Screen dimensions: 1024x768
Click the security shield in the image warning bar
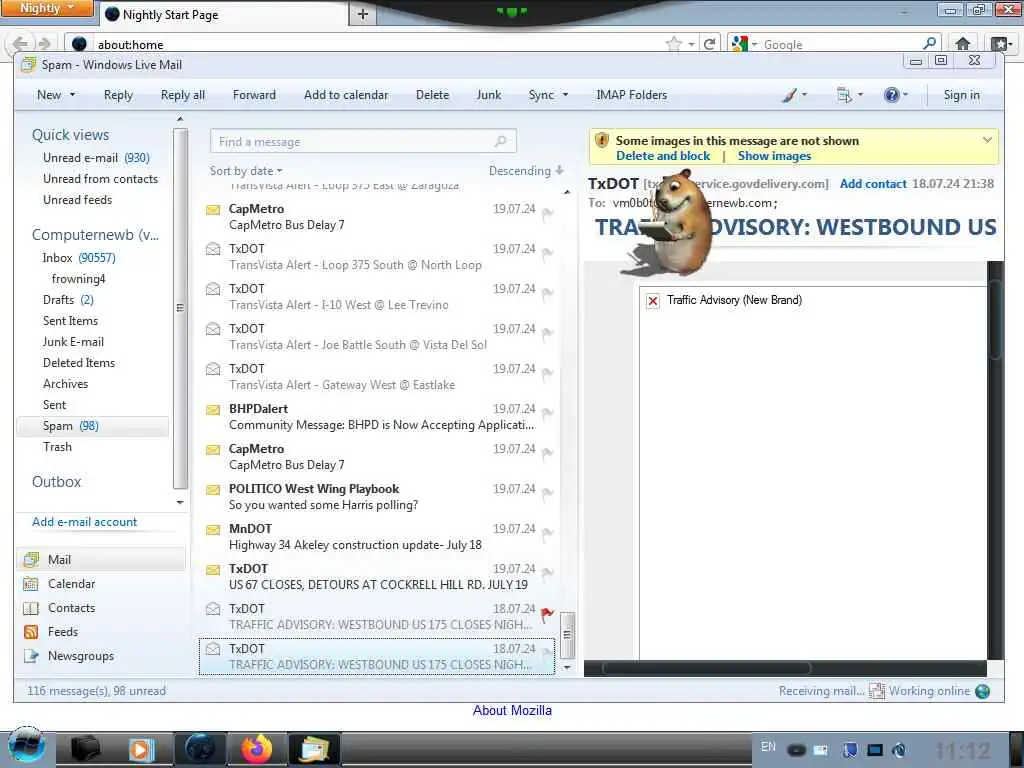(602, 140)
